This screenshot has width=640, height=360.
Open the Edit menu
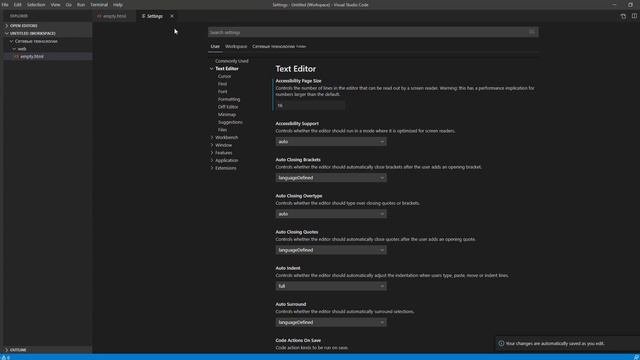click(x=18, y=5)
